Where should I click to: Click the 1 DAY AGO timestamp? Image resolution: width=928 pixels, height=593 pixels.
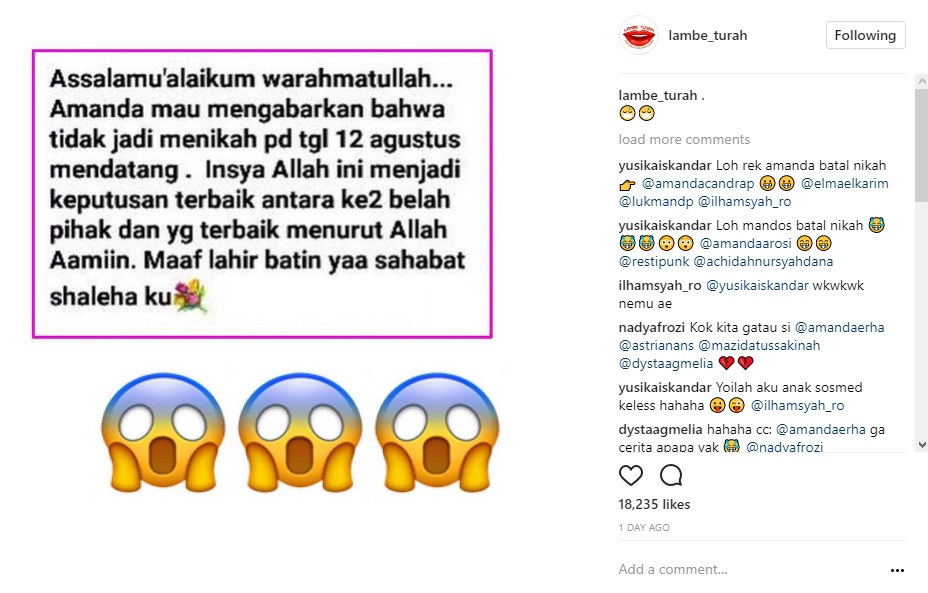click(x=644, y=527)
